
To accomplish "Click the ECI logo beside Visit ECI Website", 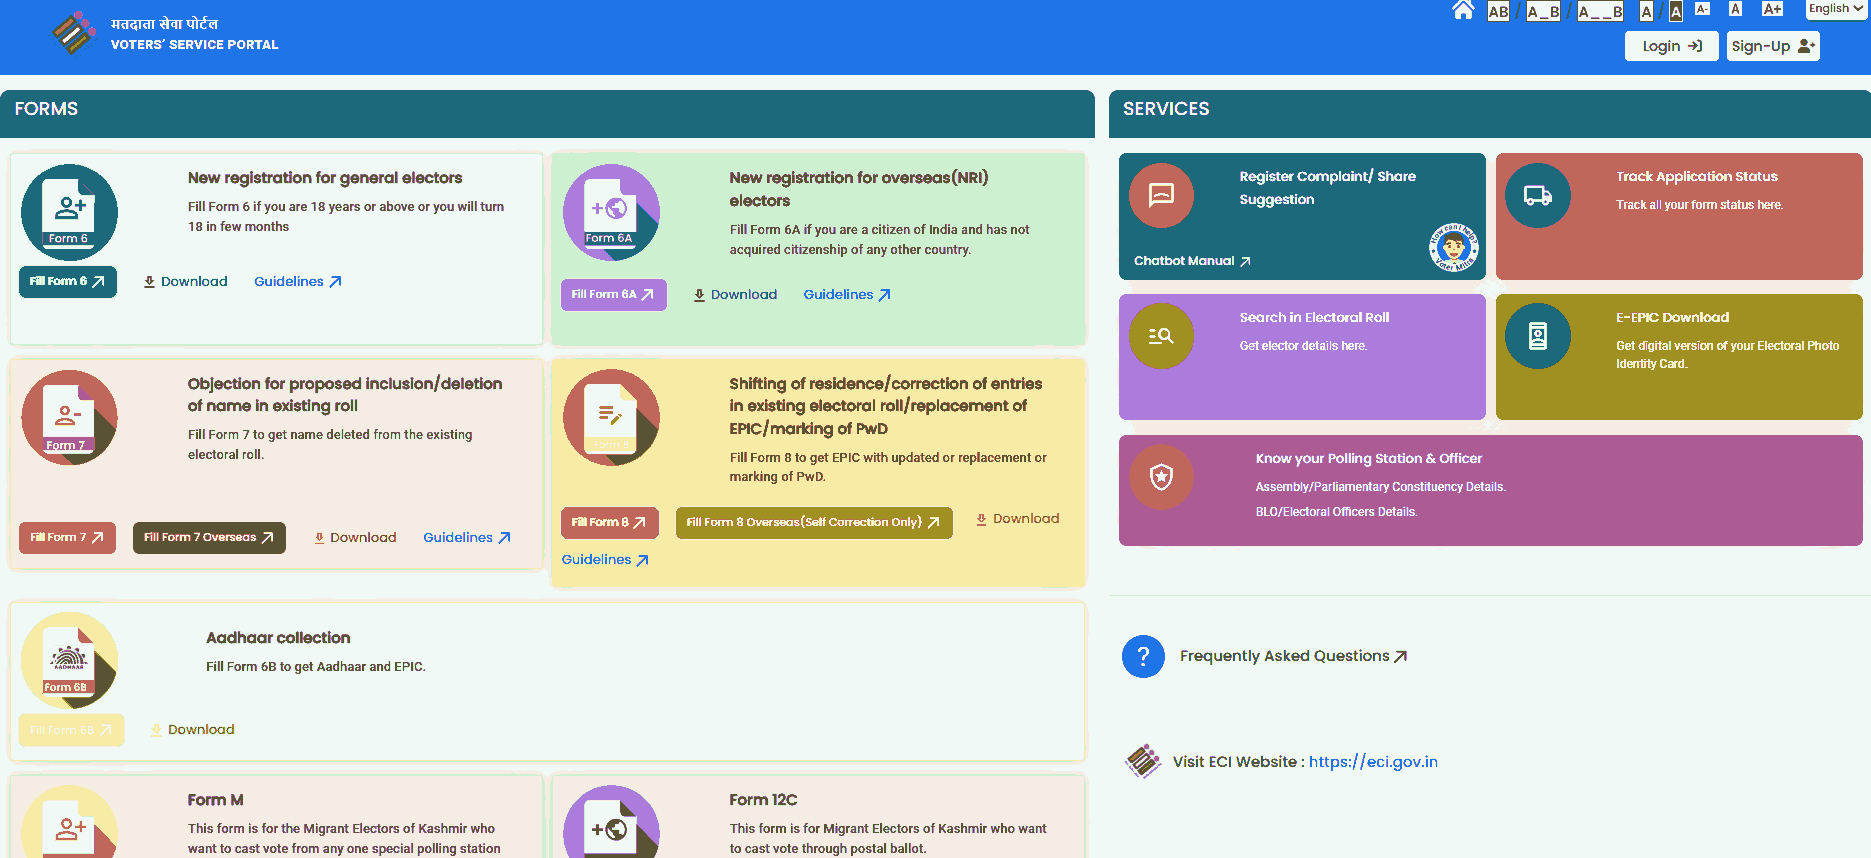I will click(x=1143, y=762).
